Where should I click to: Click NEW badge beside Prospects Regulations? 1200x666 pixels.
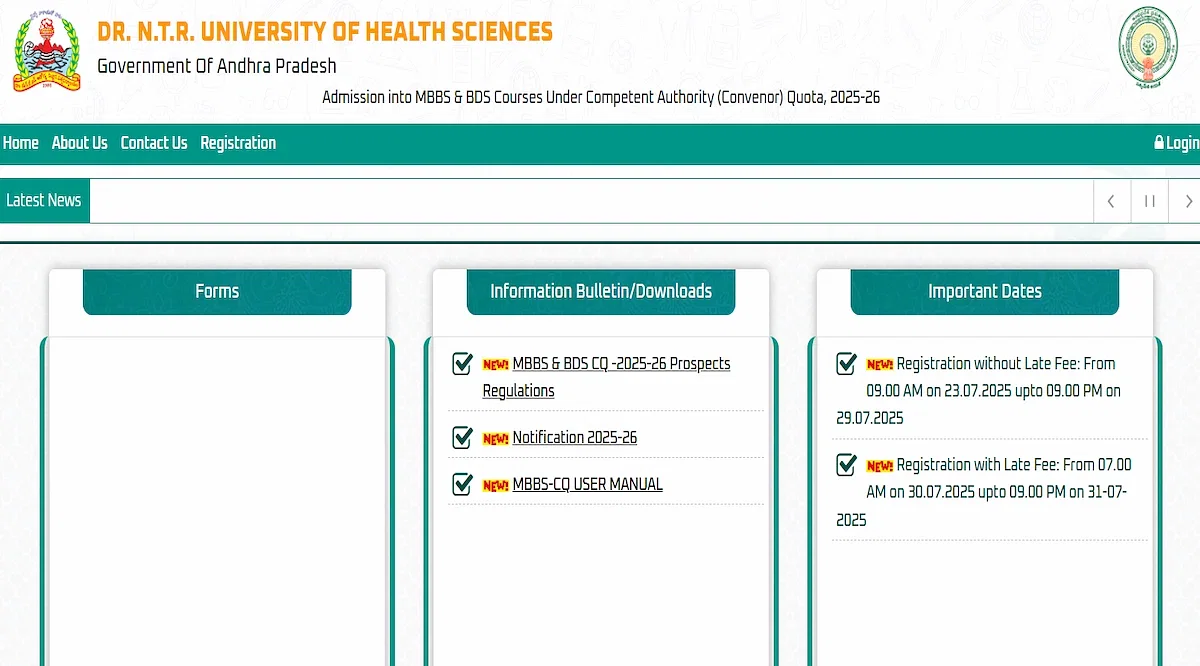(496, 364)
